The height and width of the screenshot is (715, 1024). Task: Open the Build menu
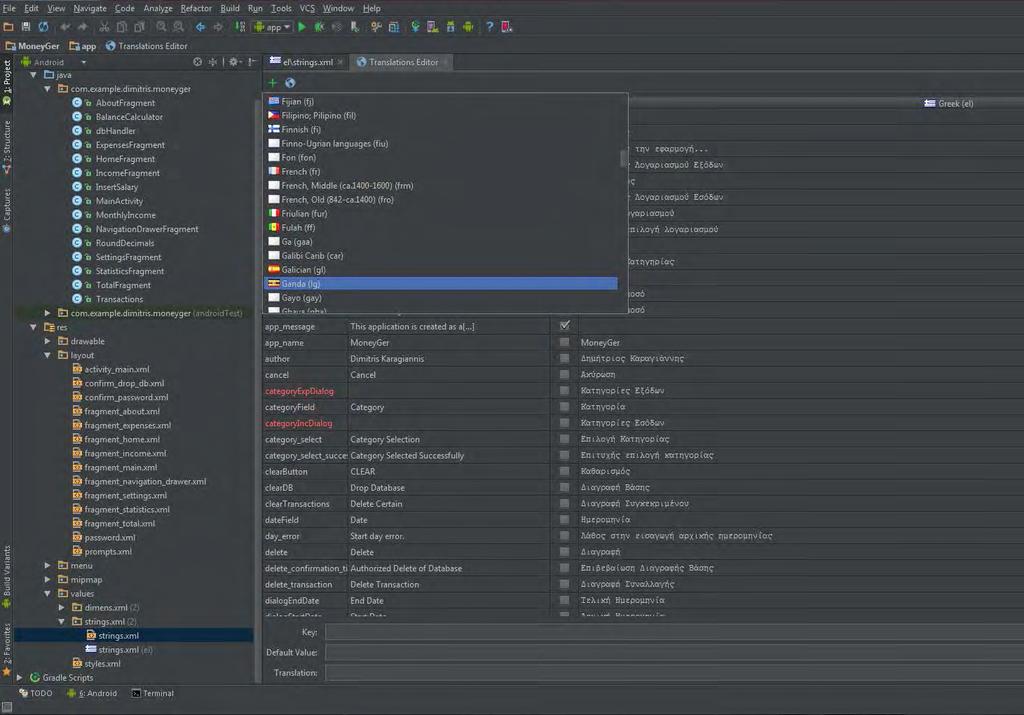230,8
